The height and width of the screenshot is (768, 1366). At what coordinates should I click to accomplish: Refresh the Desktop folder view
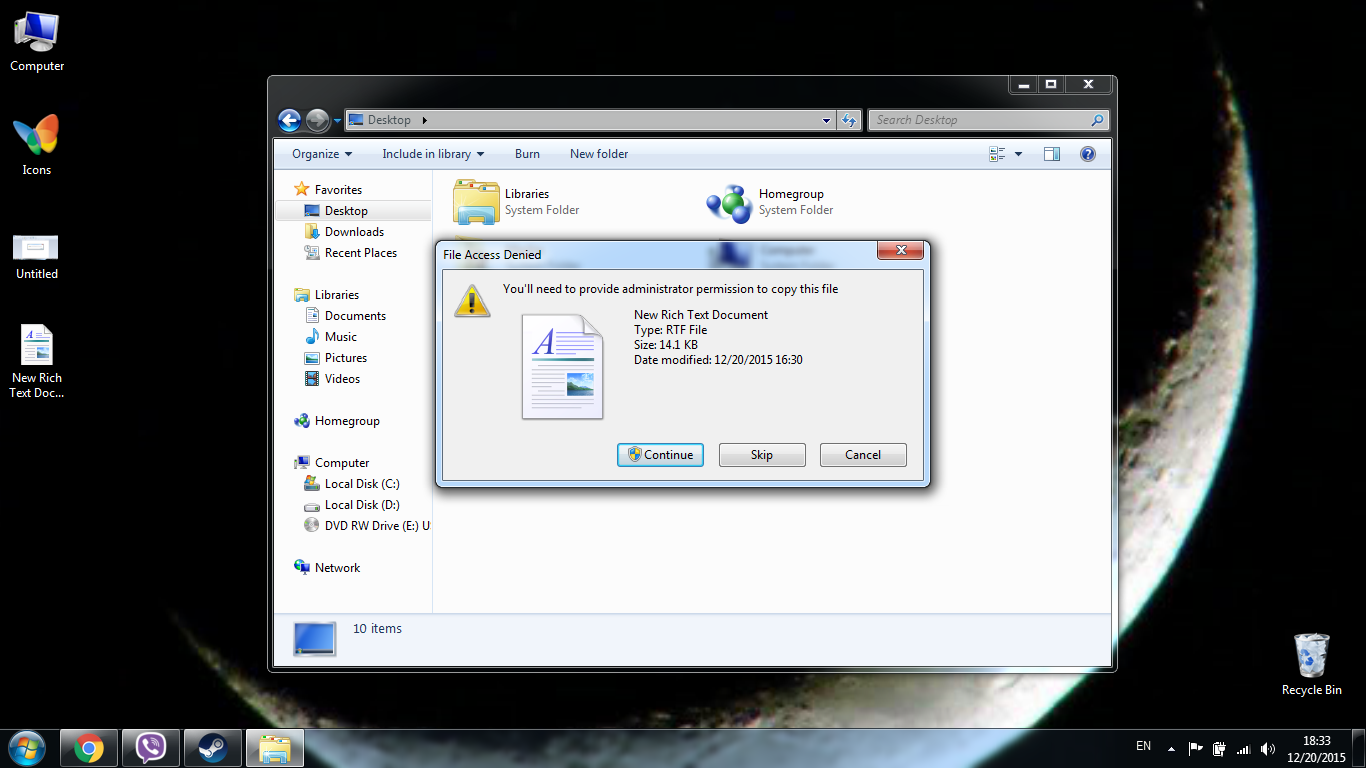point(849,120)
